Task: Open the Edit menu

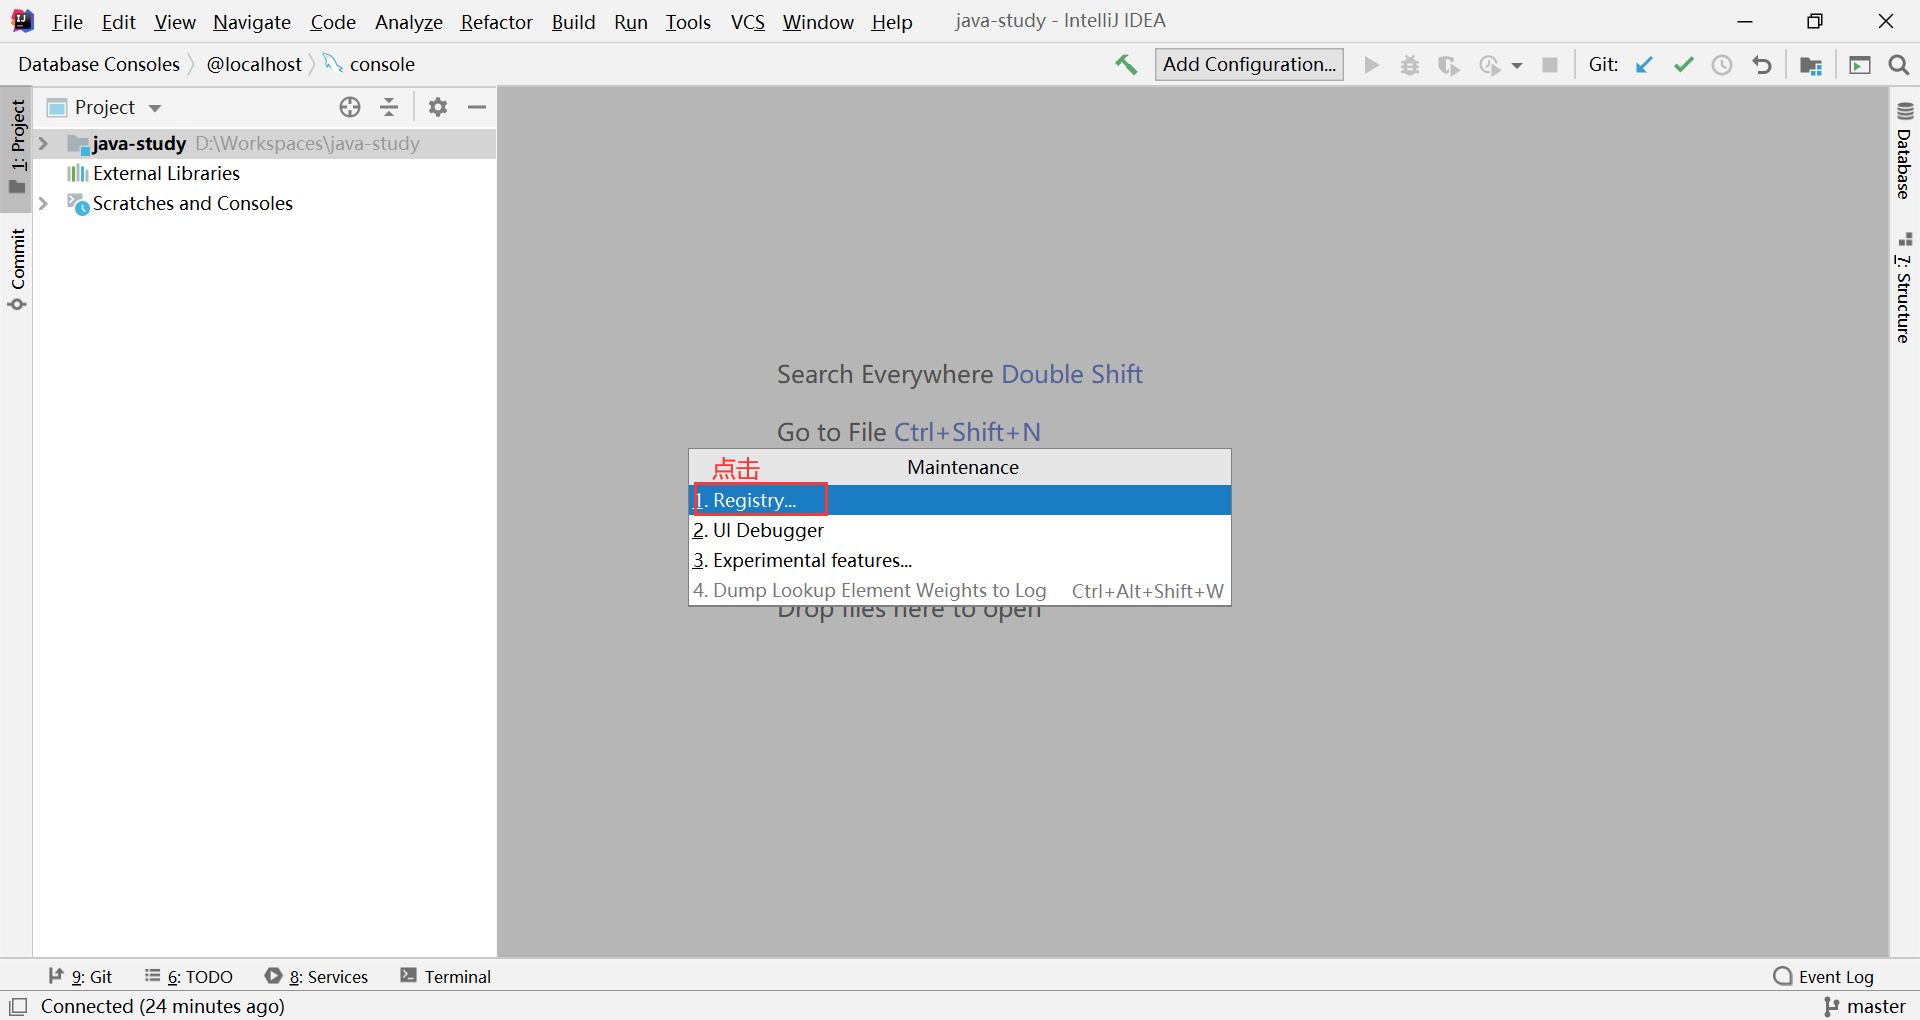Action: click(118, 21)
